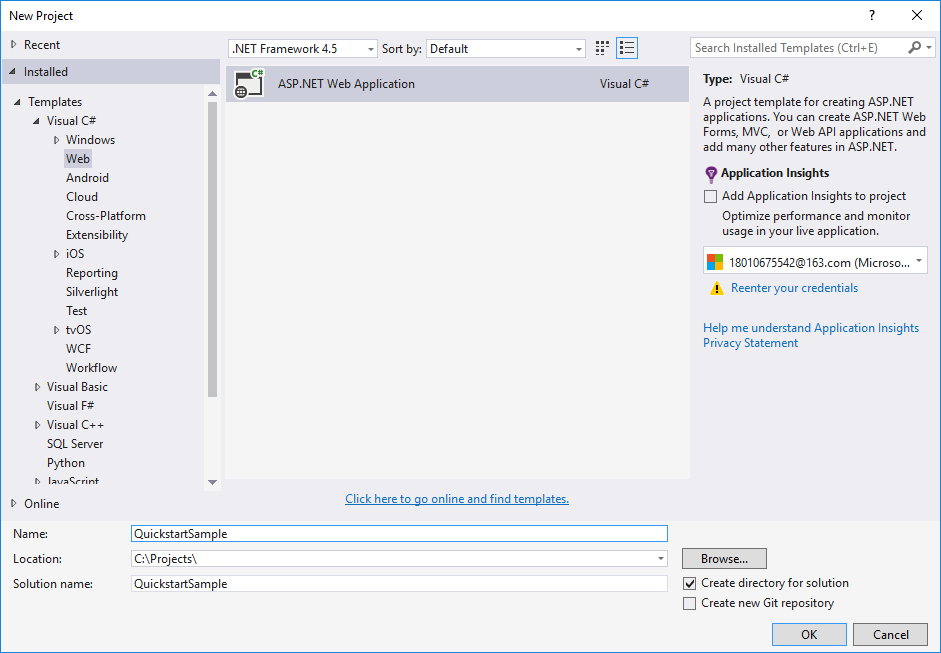Click the help question mark icon
This screenshot has height=653, width=941.
pyautogui.click(x=872, y=15)
